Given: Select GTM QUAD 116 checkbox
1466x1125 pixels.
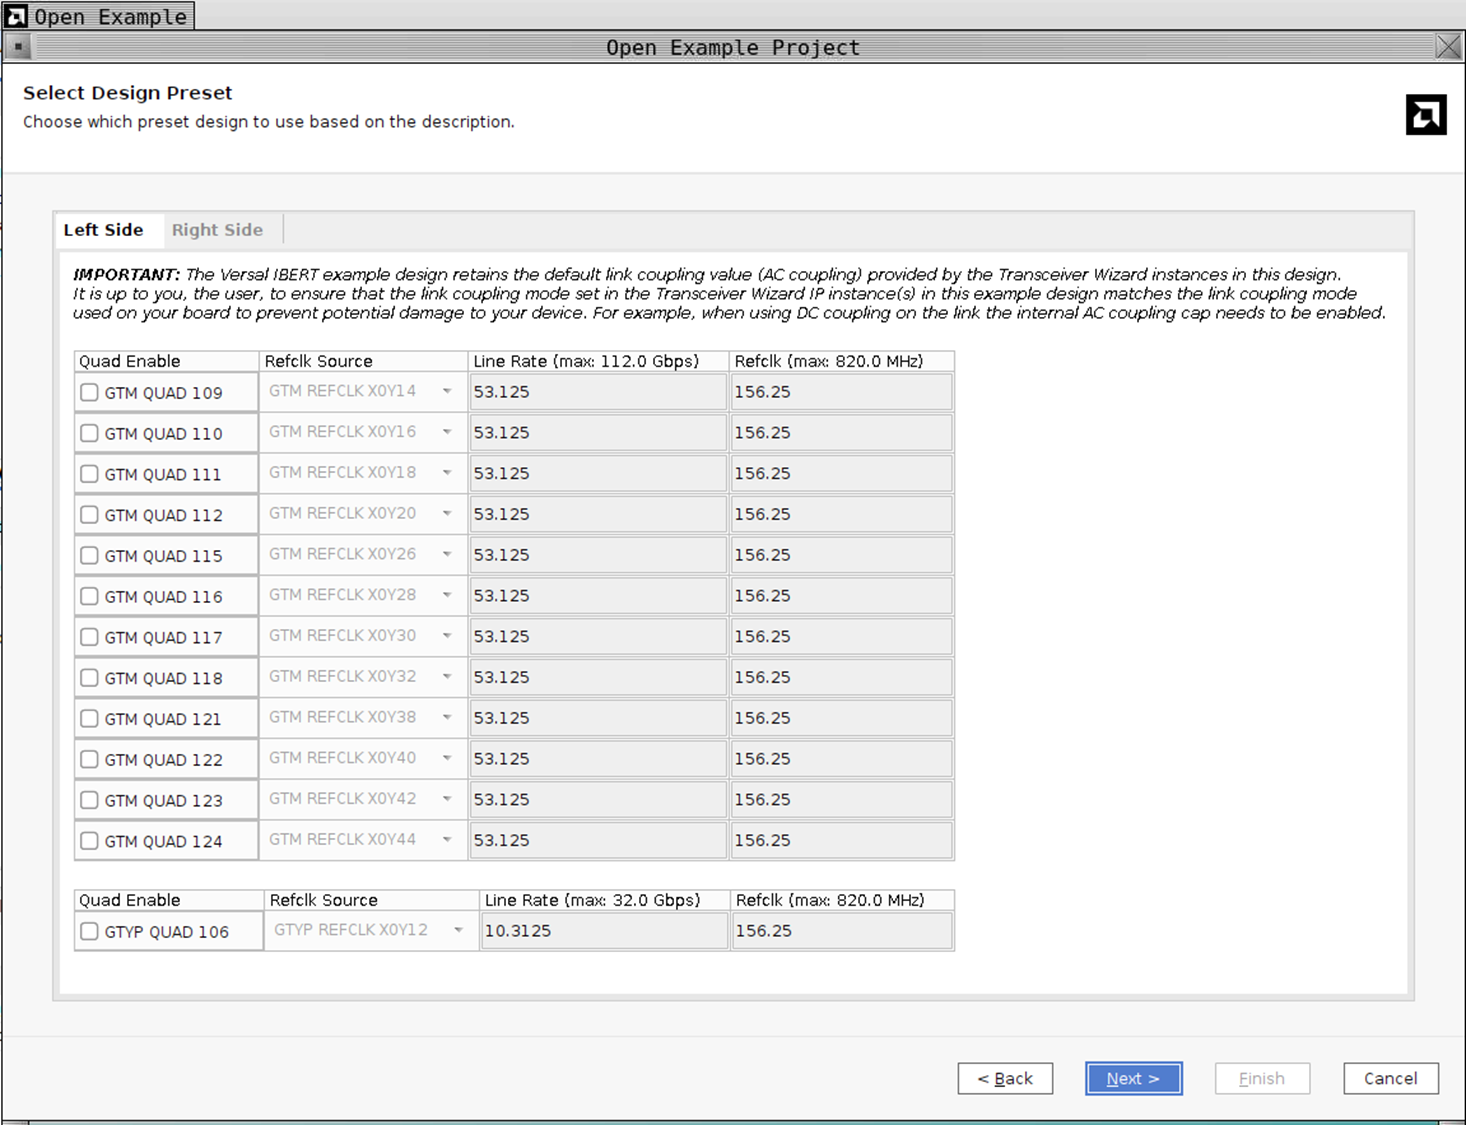Looking at the screenshot, I should (x=89, y=596).
